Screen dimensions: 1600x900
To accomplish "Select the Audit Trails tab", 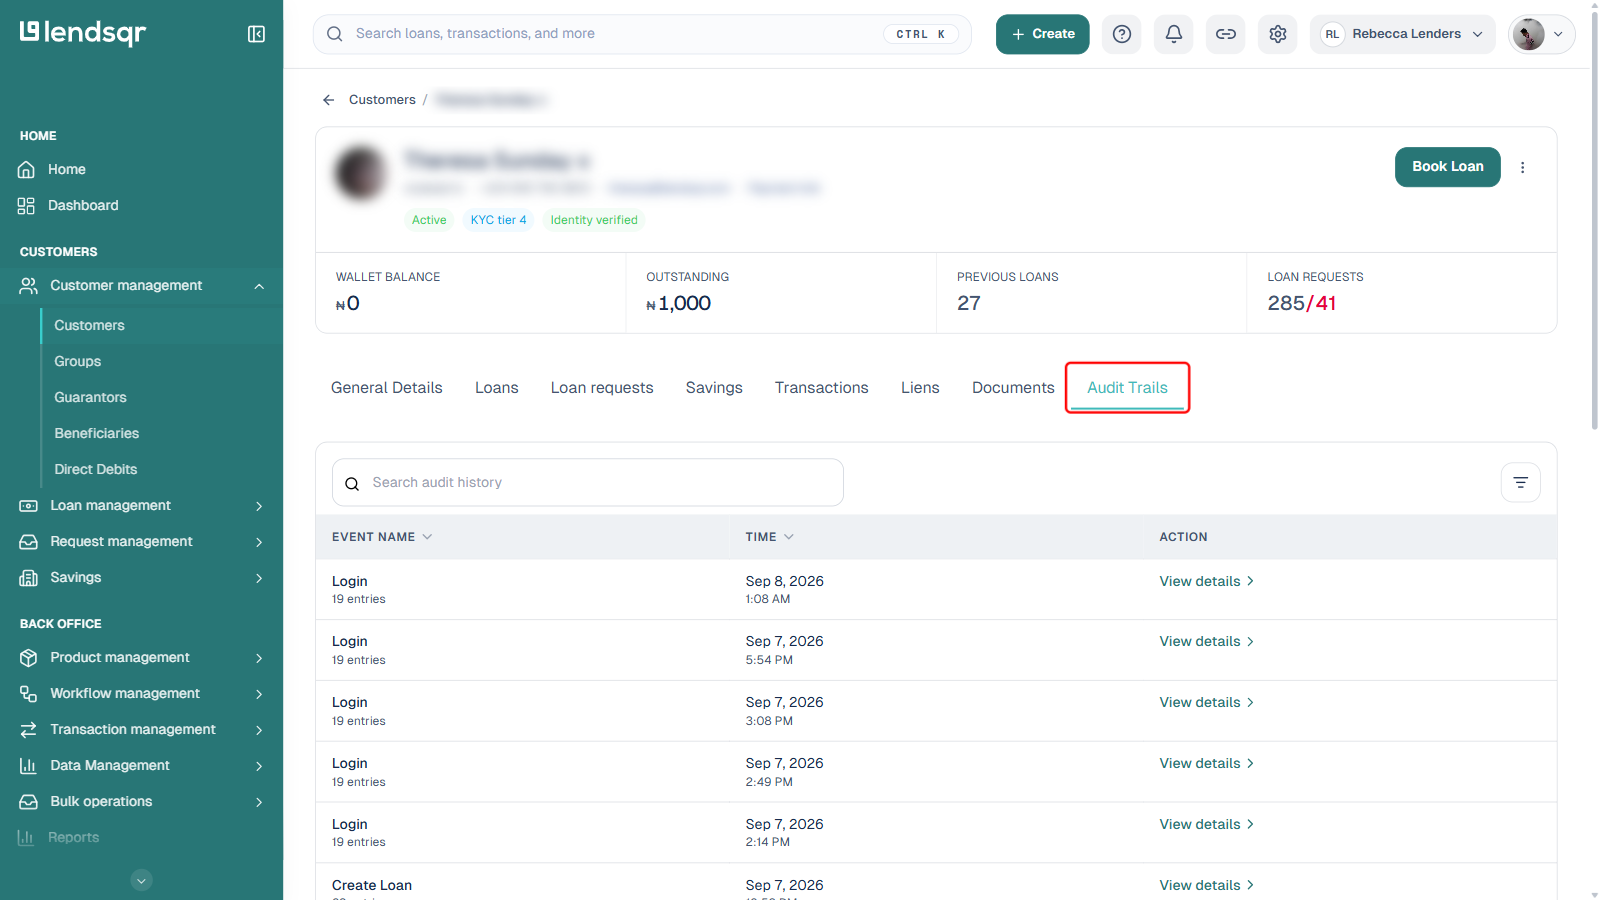I will 1127,388.
